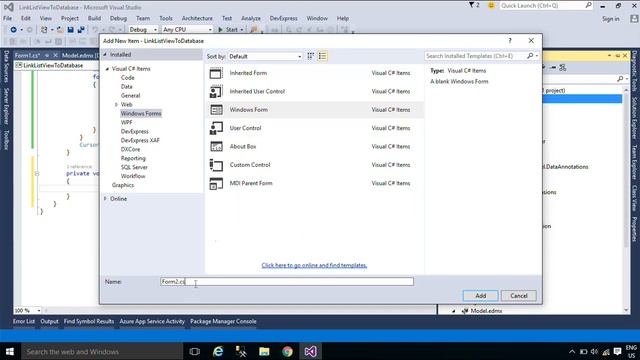This screenshot has width=640, height=360.
Task: Click the Cancel button
Action: [x=518, y=296]
